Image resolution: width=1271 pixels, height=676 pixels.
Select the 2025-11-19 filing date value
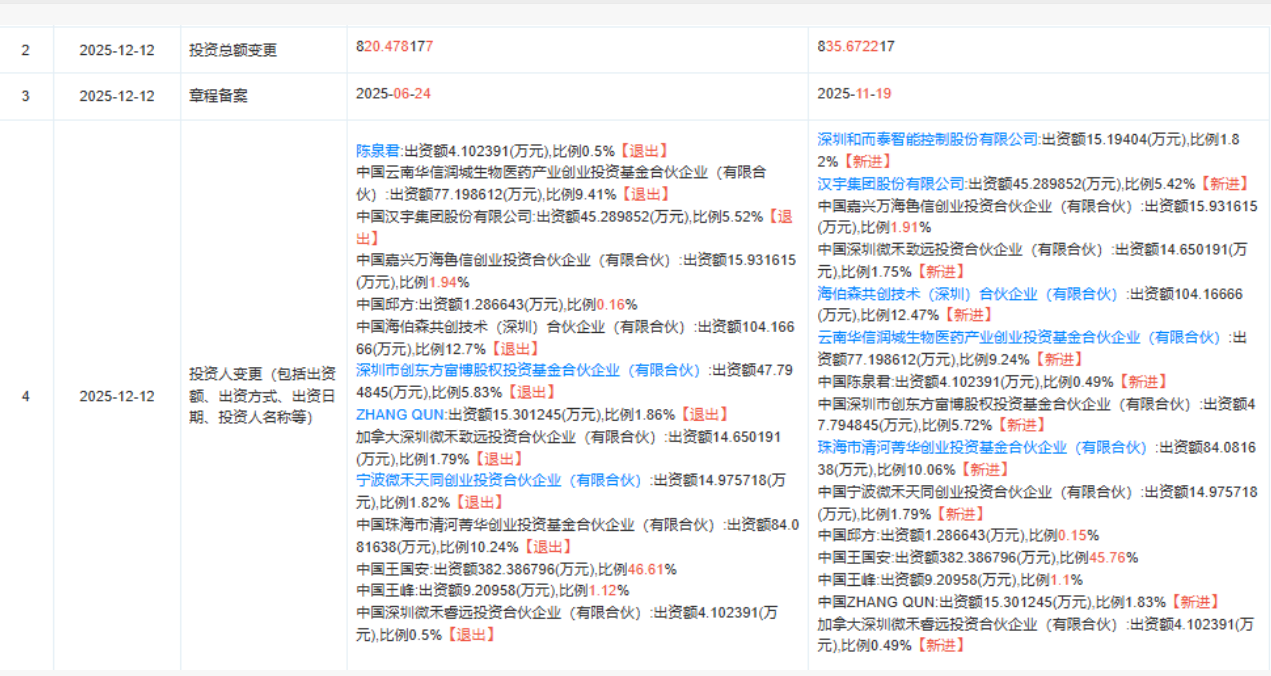pyautogui.click(x=854, y=93)
